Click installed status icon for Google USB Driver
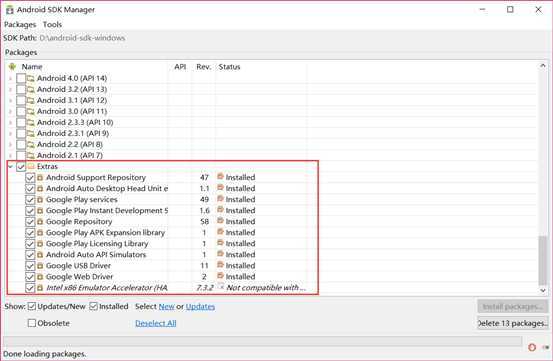Image resolution: width=553 pixels, height=361 pixels. pyautogui.click(x=220, y=265)
